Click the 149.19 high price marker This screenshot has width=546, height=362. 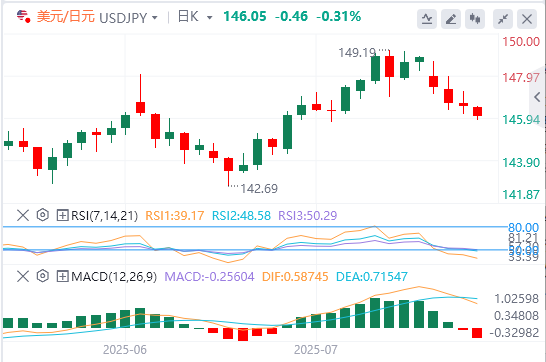point(357,53)
